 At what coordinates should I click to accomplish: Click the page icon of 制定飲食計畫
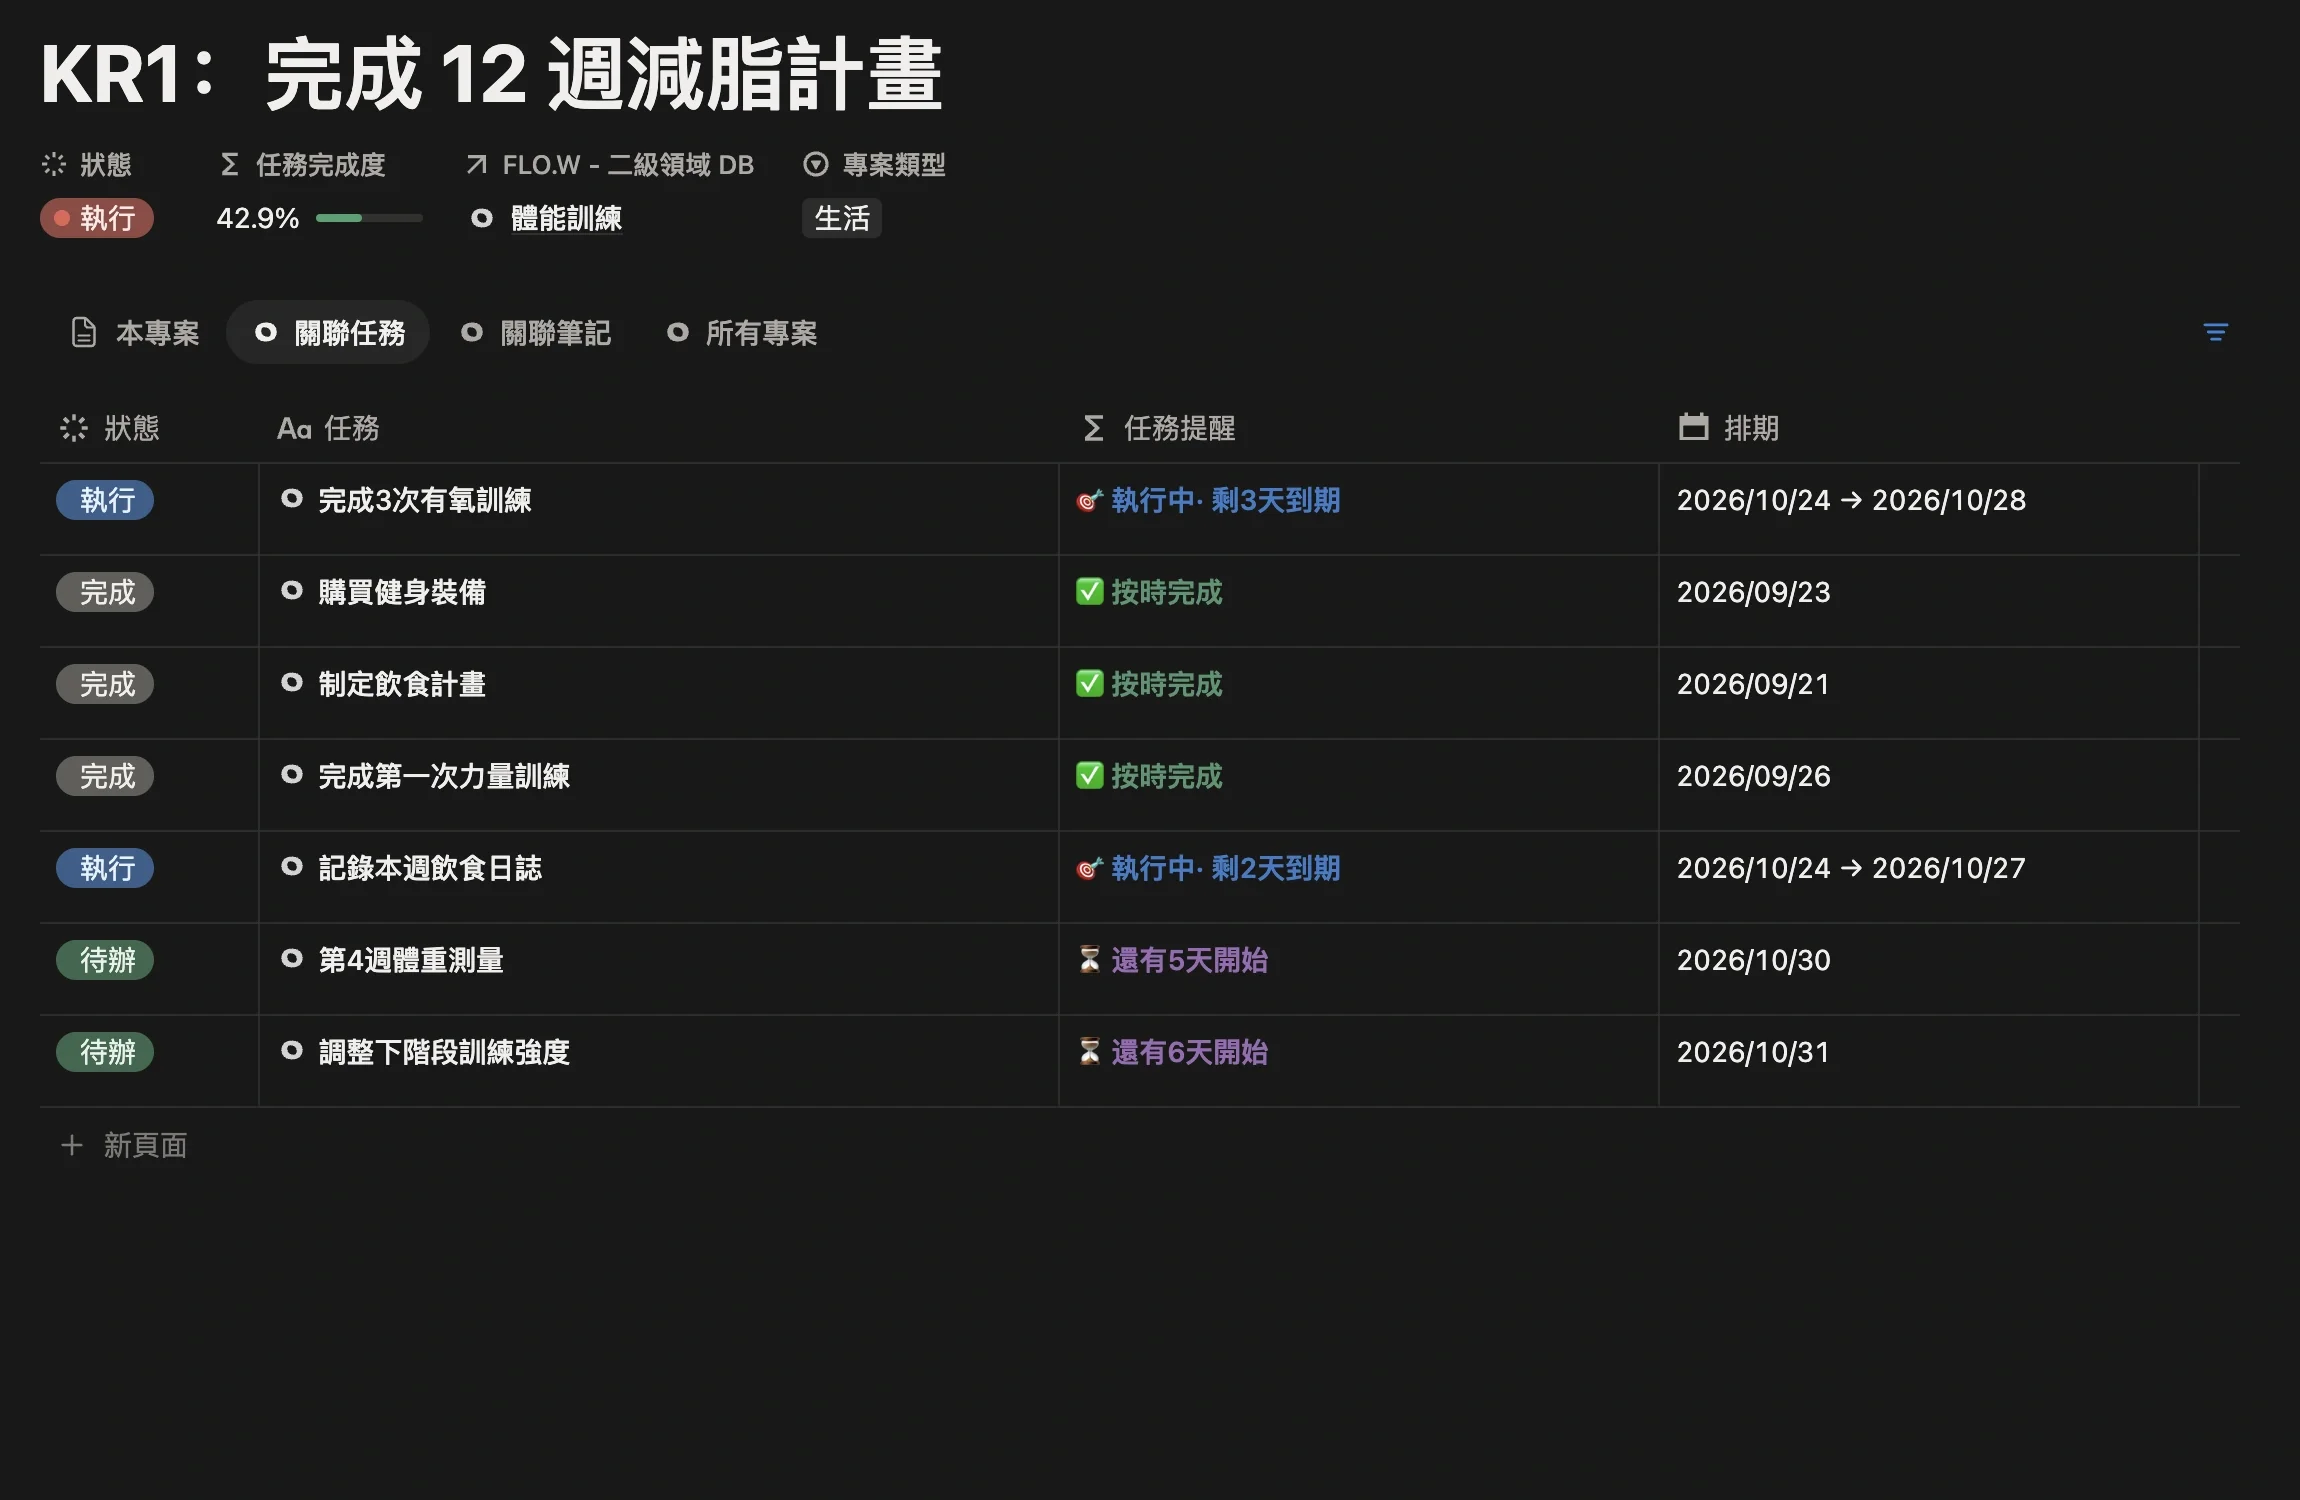pos(292,683)
